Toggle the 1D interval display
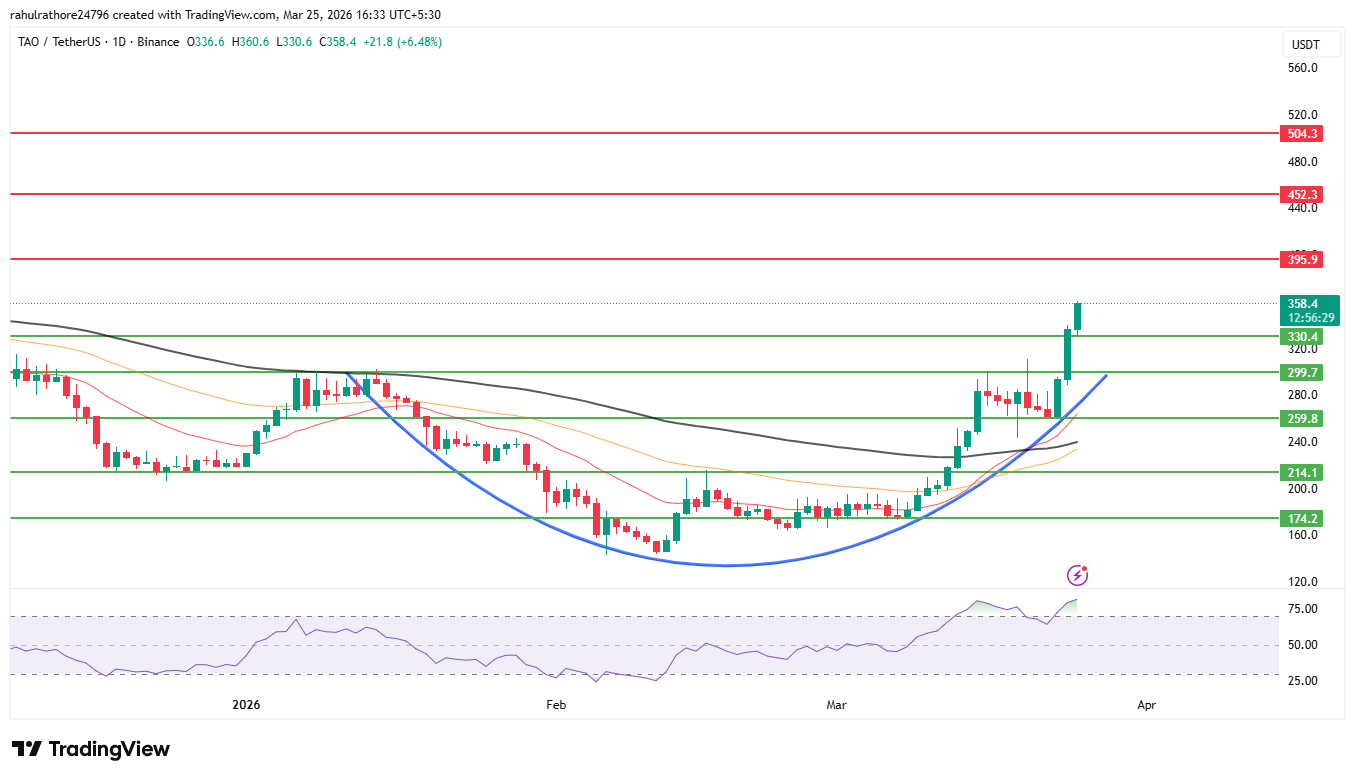Image resolution: width=1355 pixels, height=779 pixels. click(x=120, y=42)
